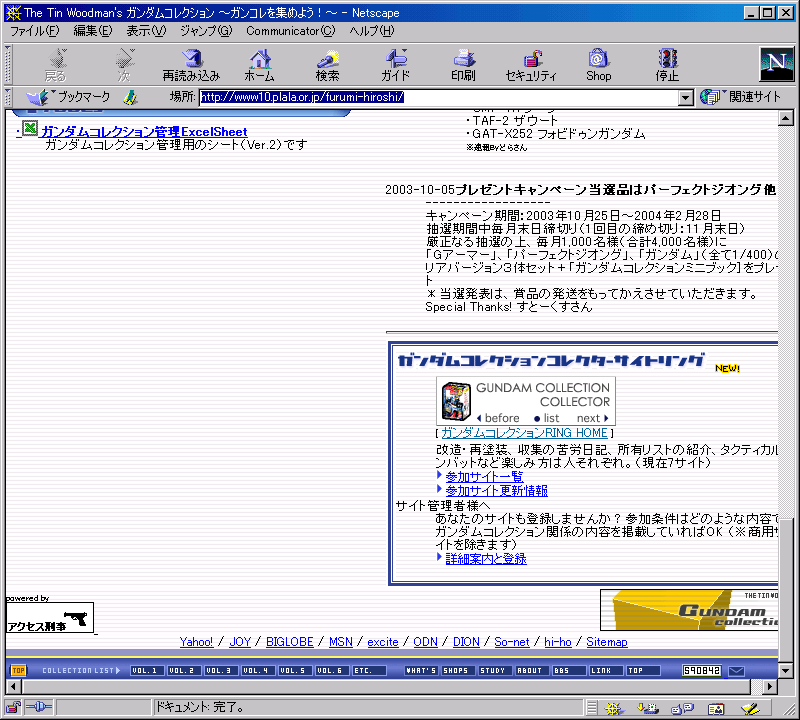
Task: Open the ファイル(F) menu
Action: [35, 31]
